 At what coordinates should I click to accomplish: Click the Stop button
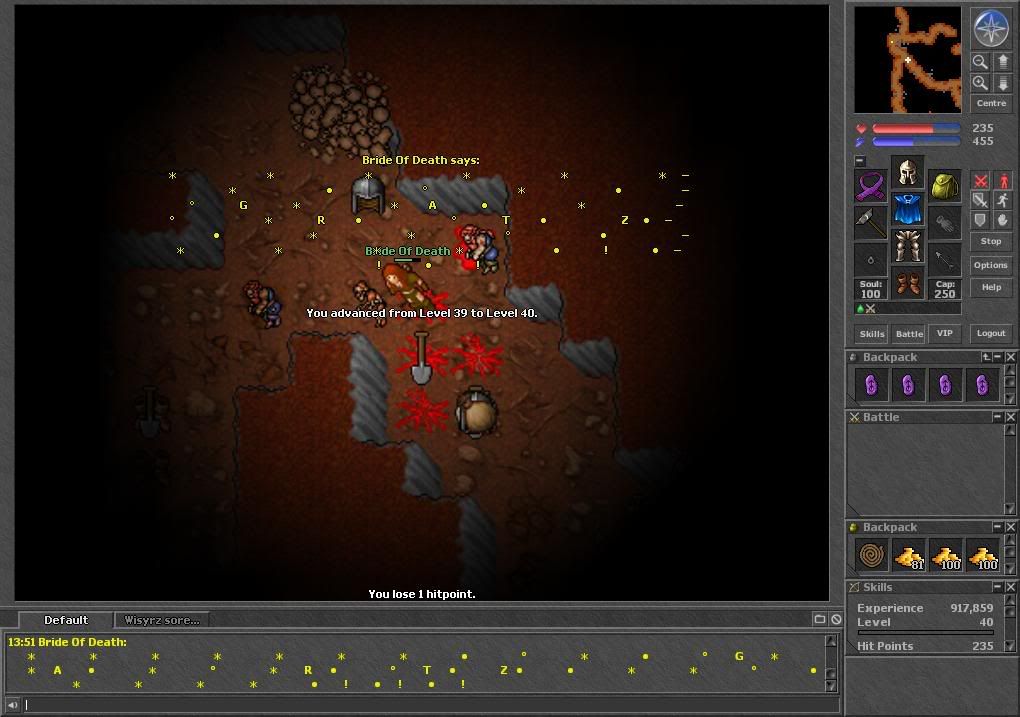991,241
